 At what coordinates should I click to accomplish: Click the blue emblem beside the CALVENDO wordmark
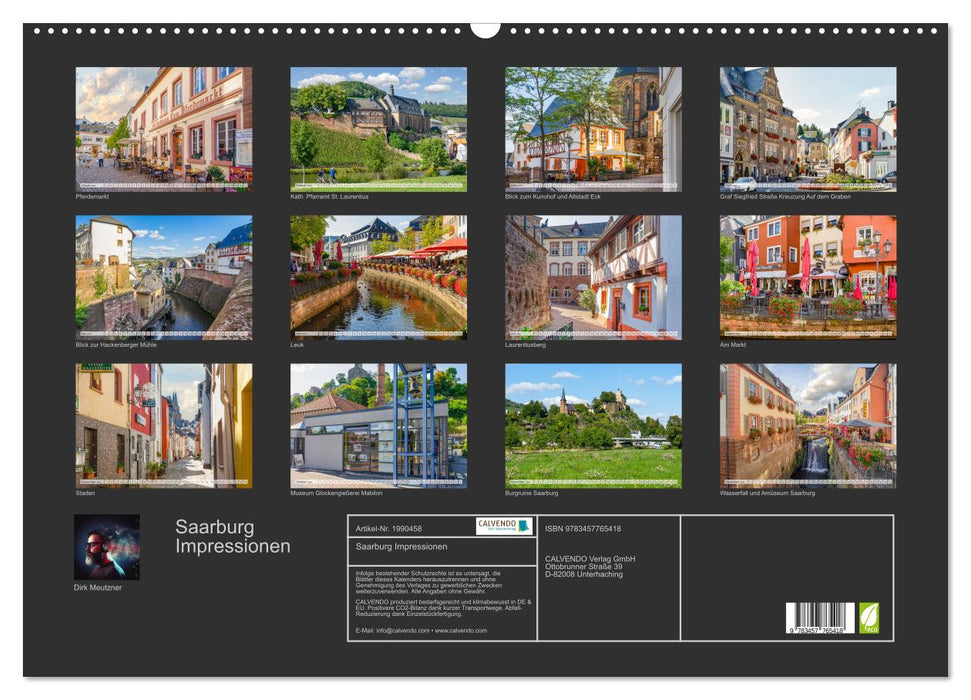pos(521,526)
